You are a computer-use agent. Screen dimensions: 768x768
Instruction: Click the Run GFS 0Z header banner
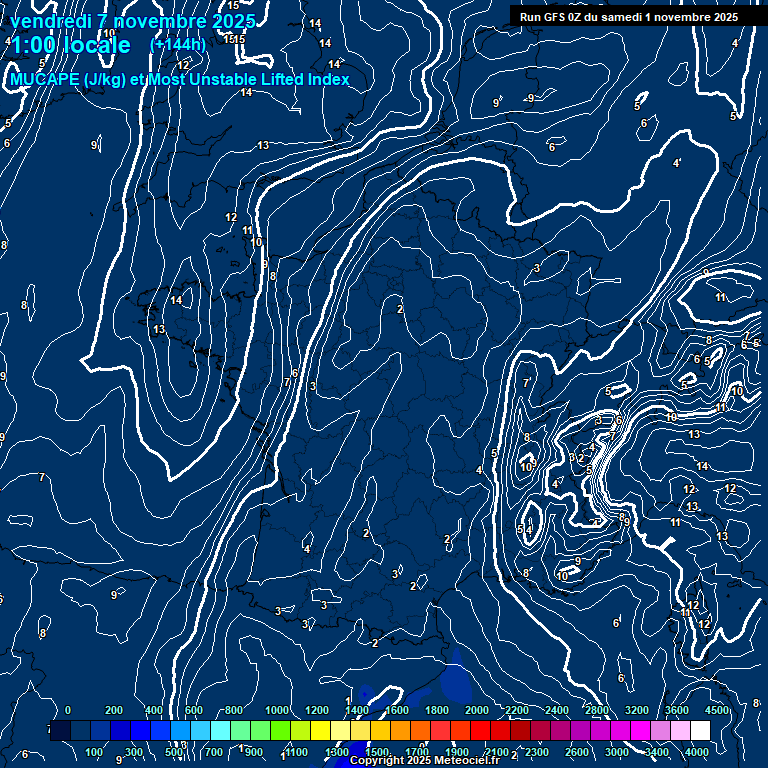coord(629,16)
